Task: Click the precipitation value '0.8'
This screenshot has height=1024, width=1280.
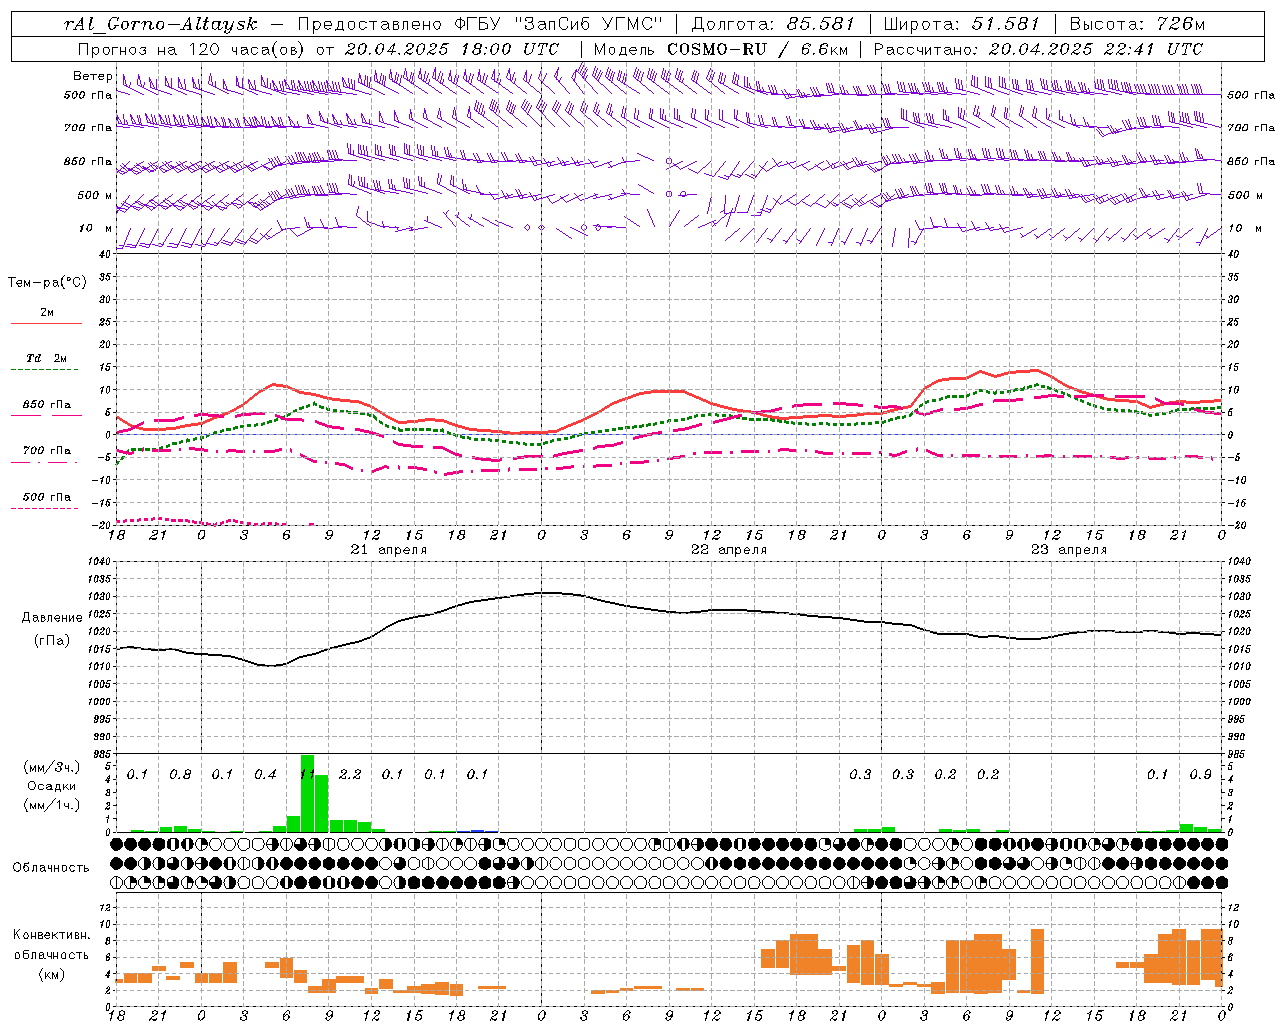Action: click(x=180, y=775)
